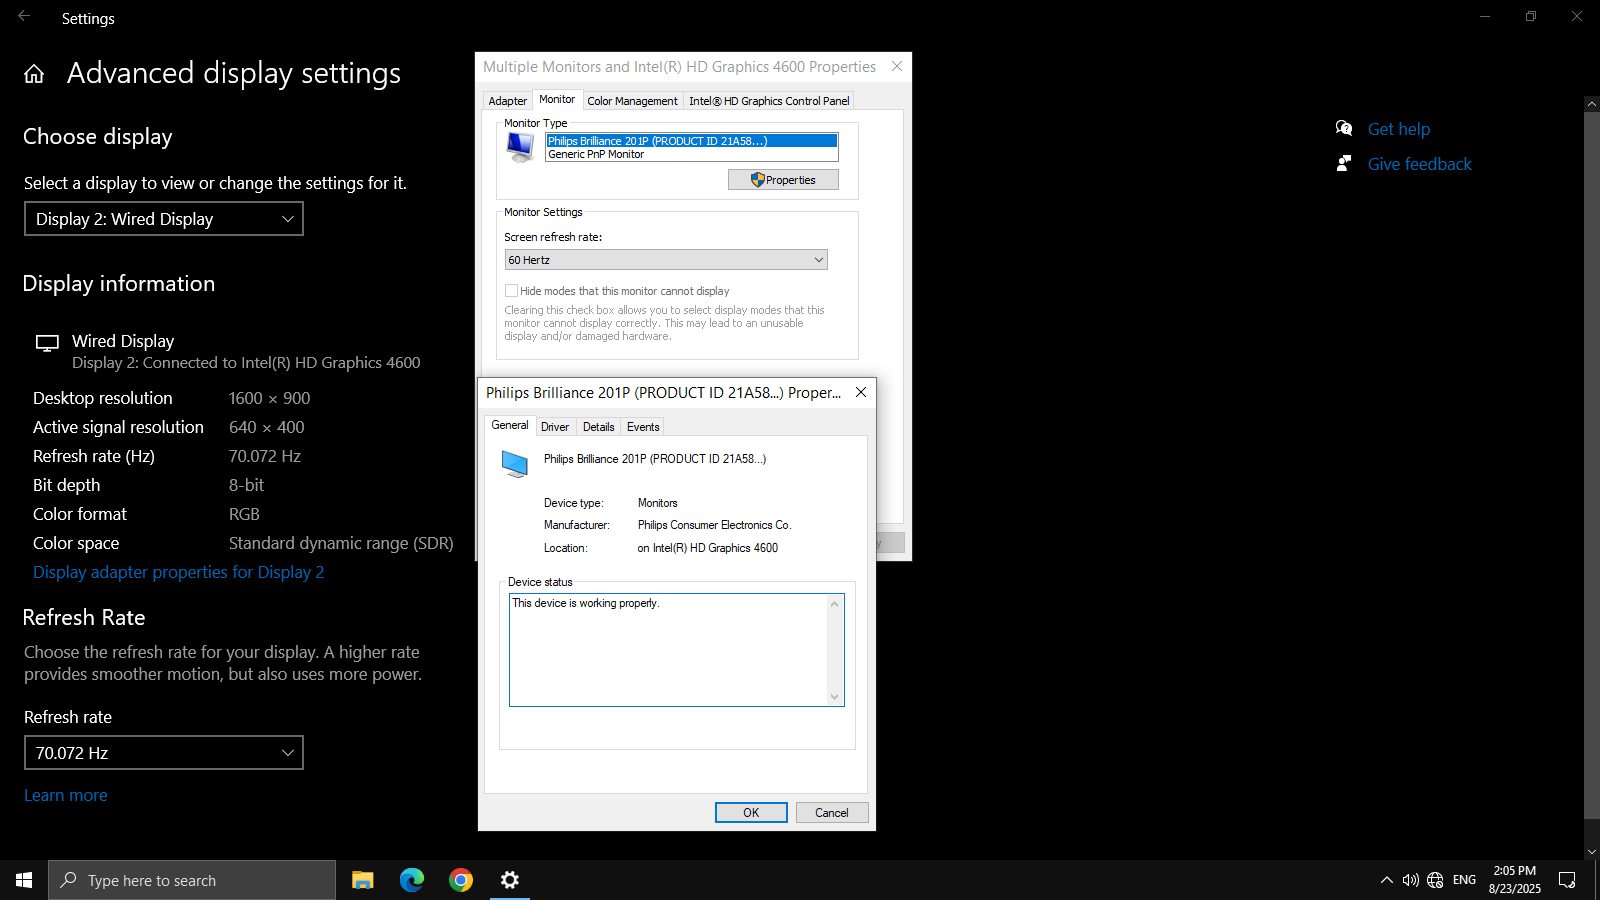Open notification center icon

pos(1567,880)
